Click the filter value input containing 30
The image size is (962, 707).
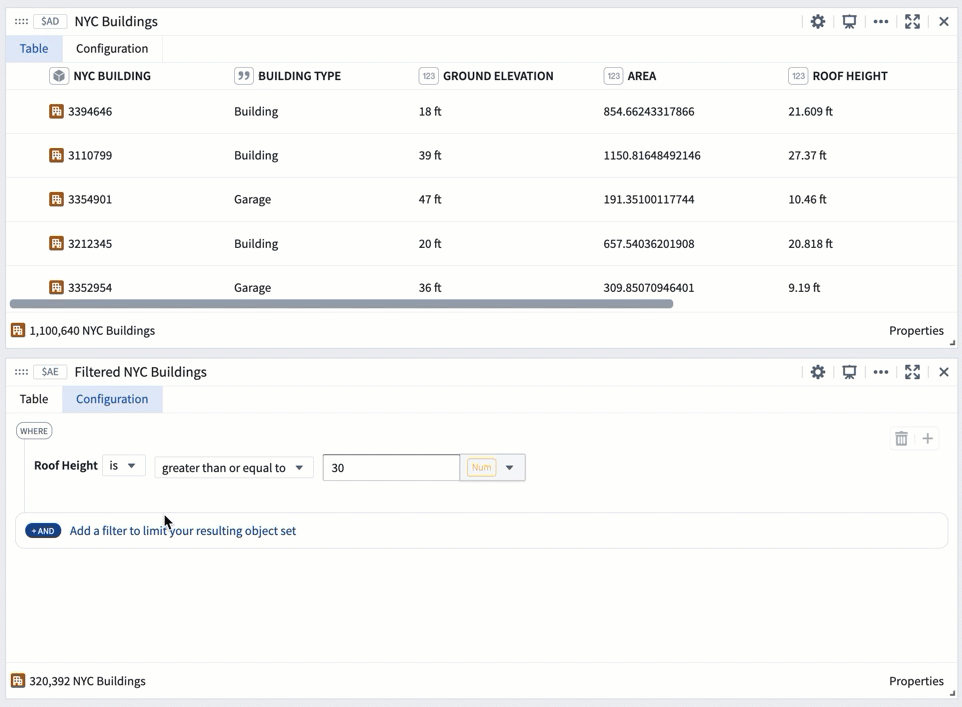coord(391,468)
